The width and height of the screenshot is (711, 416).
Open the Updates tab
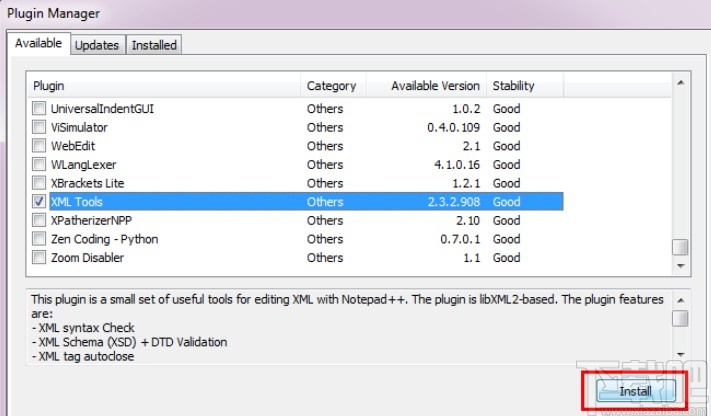click(97, 45)
